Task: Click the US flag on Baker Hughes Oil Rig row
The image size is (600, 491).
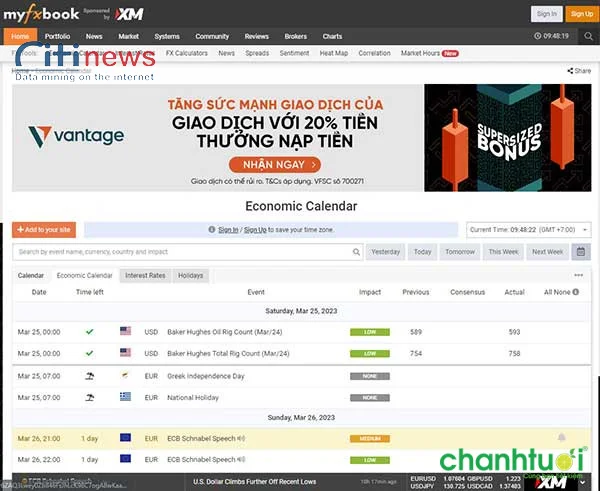Action: pos(125,331)
